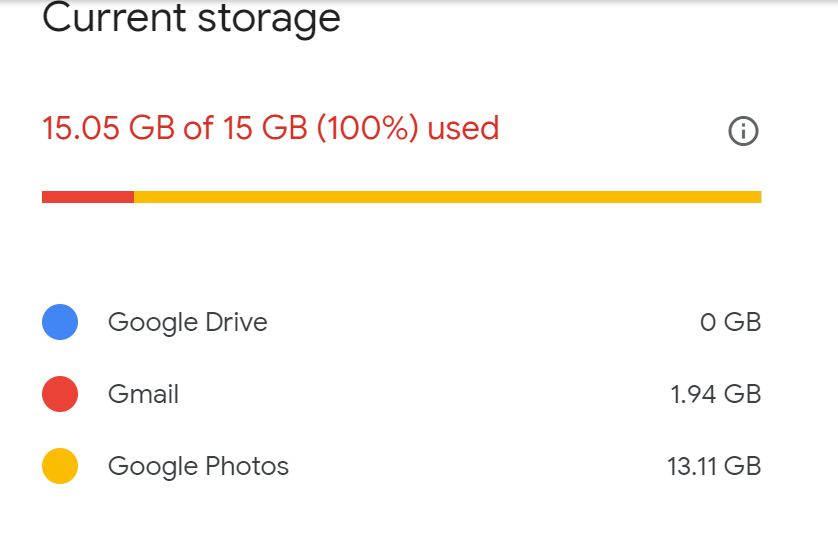Viewport: 838px width, 539px height.
Task: Click the word Drive in the legend
Action: [236, 322]
